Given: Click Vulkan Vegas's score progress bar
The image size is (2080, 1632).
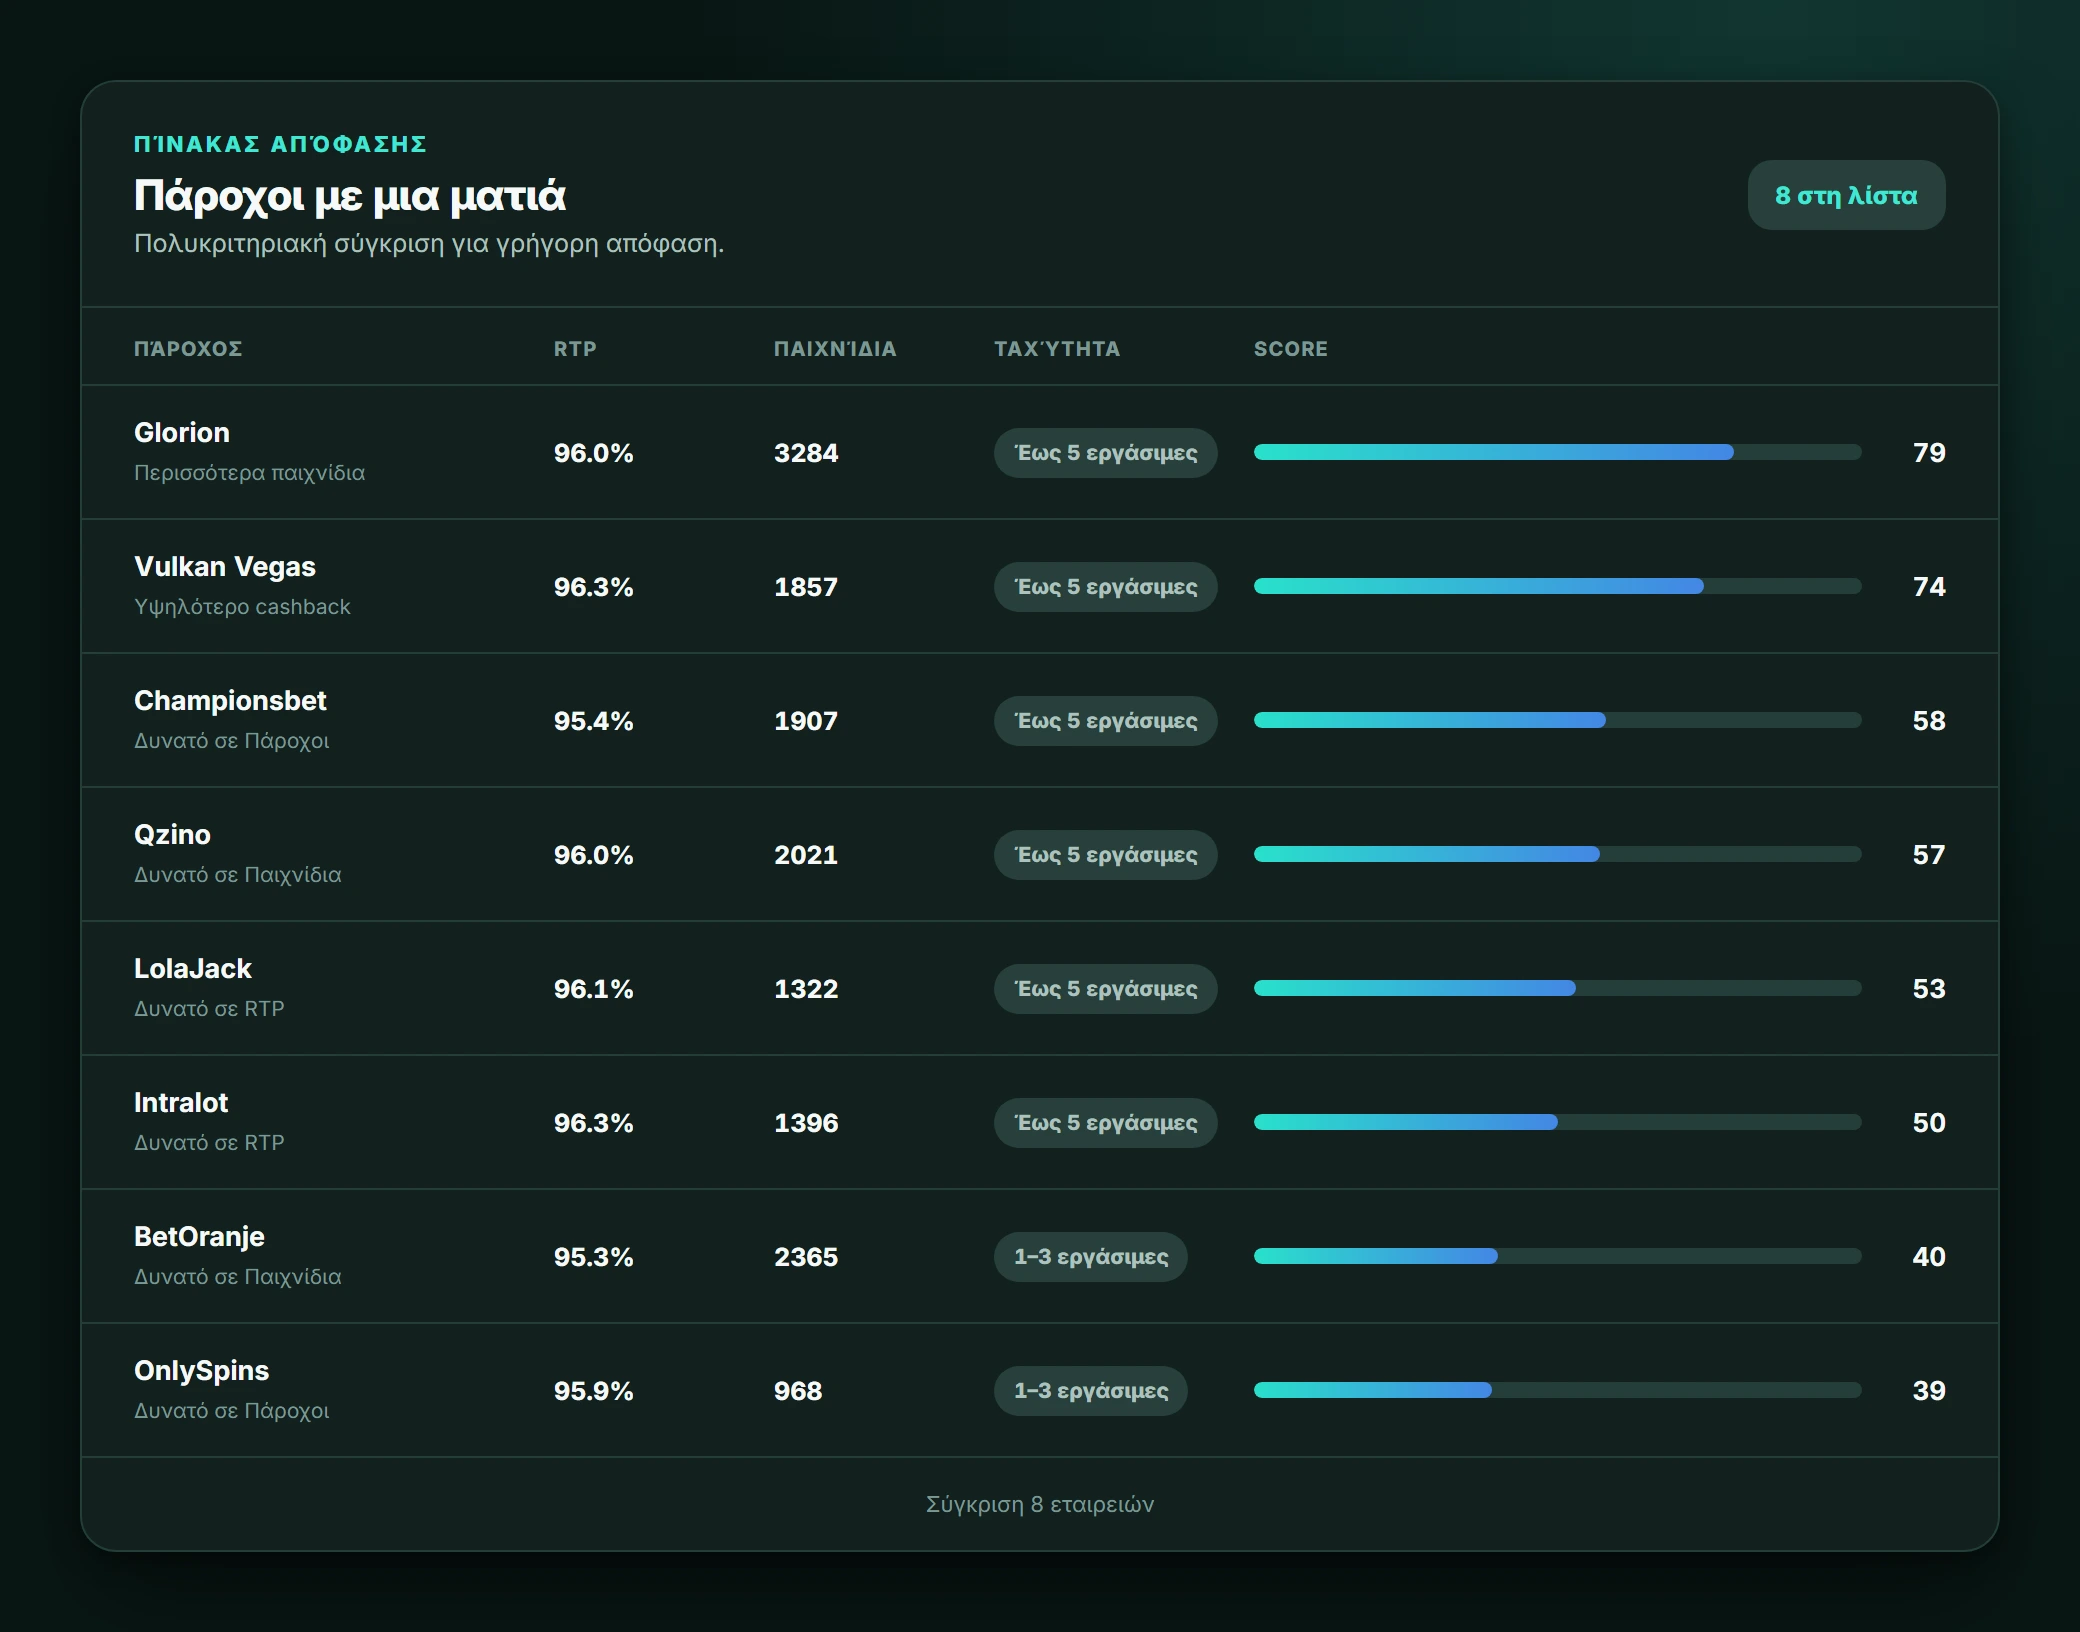Looking at the screenshot, I should (x=1558, y=586).
